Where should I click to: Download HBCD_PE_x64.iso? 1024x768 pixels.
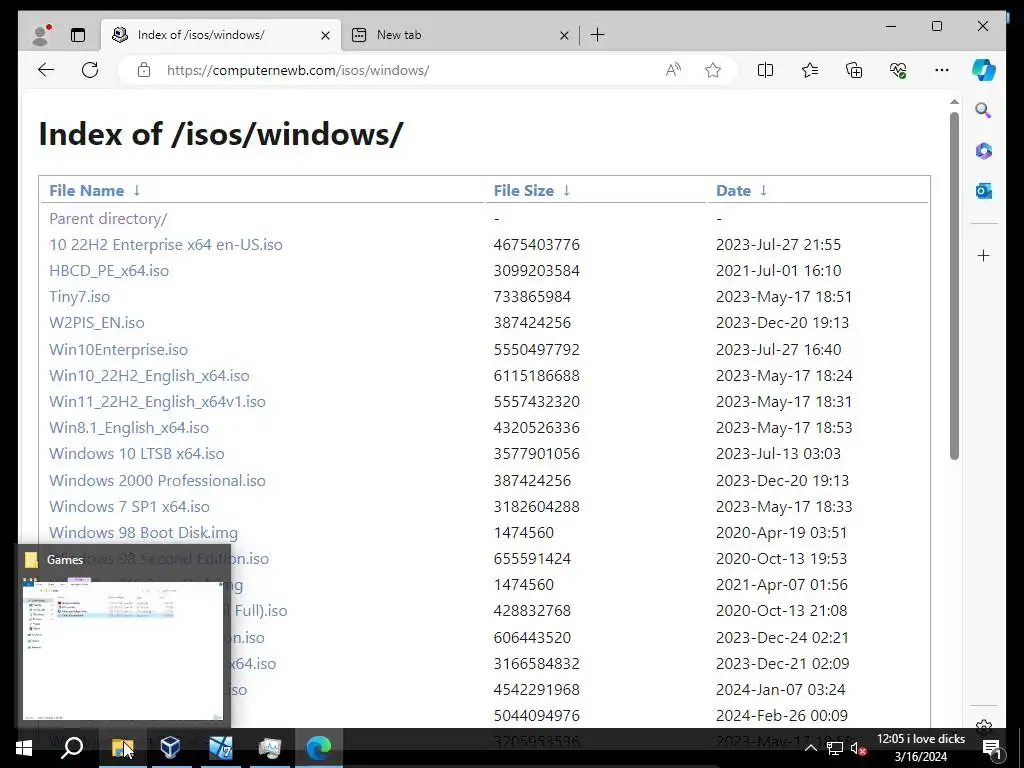pyautogui.click(x=109, y=271)
